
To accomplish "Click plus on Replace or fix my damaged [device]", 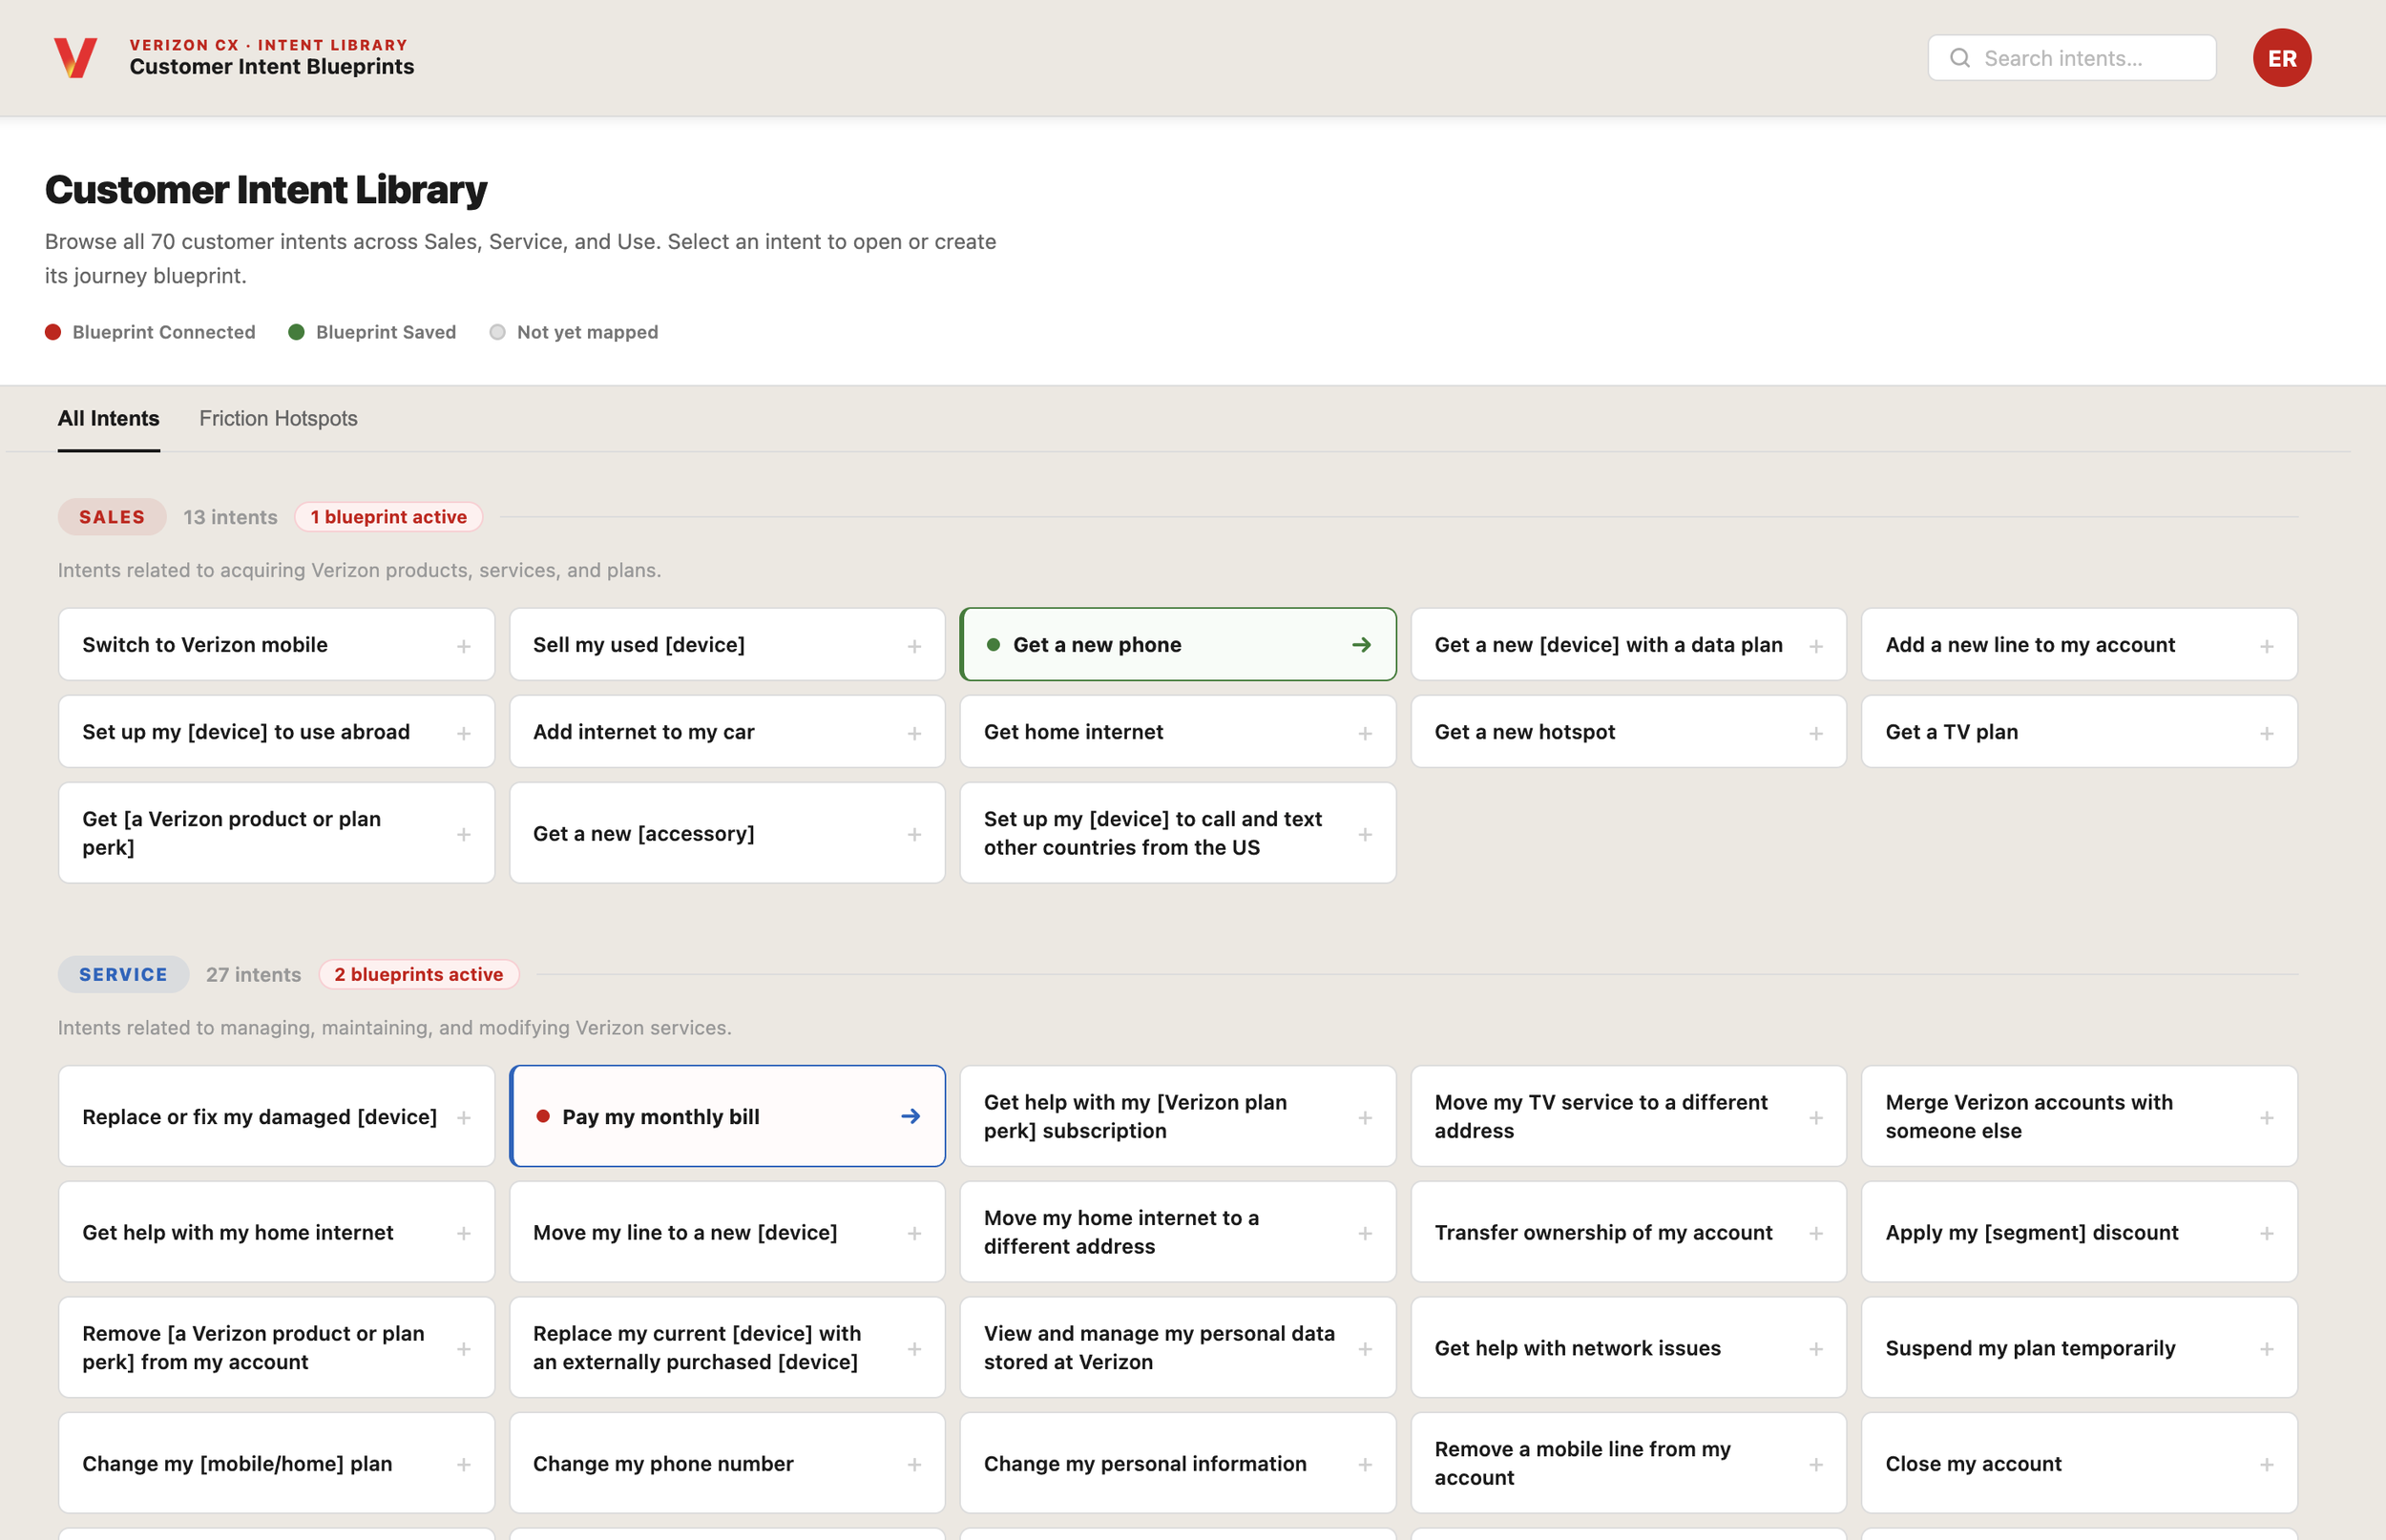I will 464,1117.
